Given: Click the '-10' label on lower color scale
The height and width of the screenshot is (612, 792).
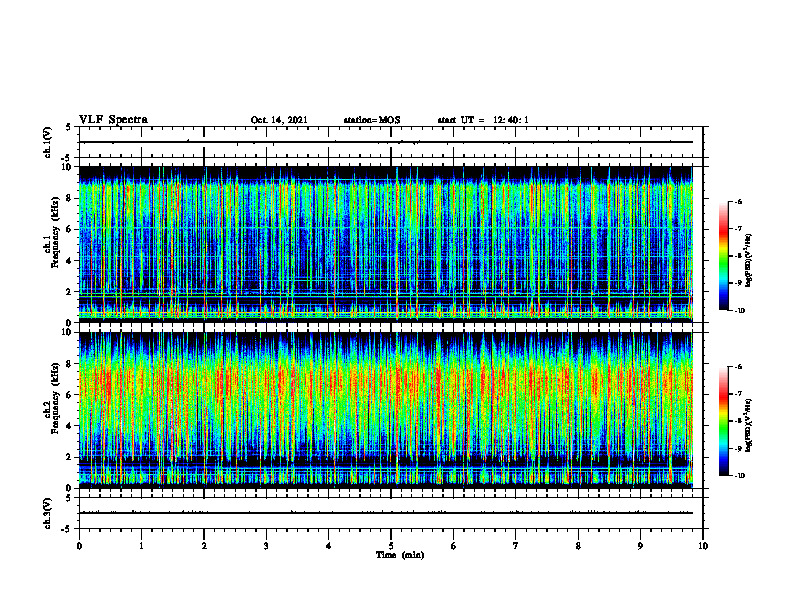Looking at the screenshot, I should click(x=740, y=476).
